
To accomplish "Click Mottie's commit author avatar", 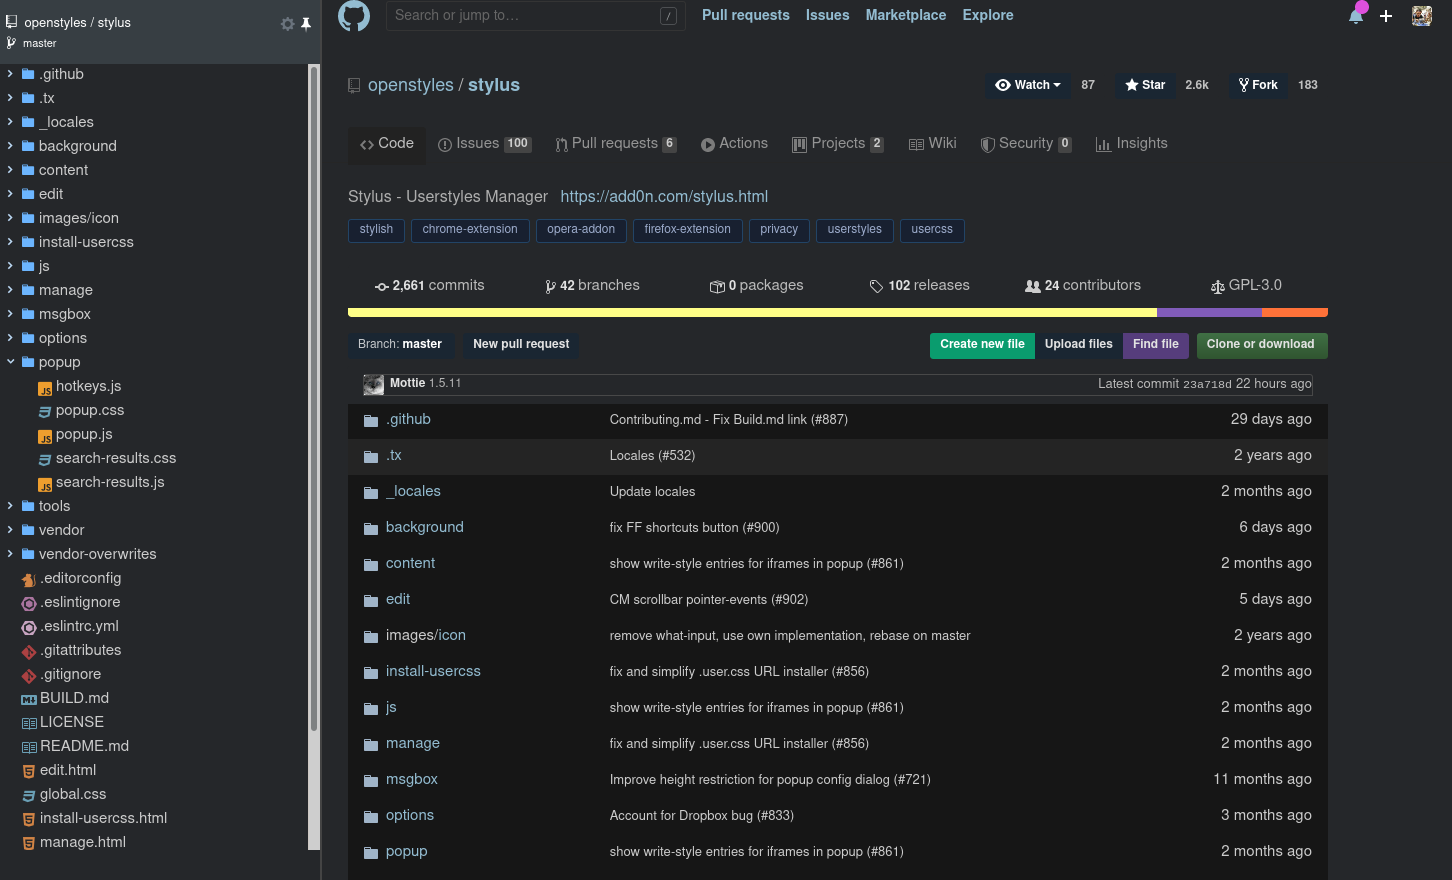I will pos(374,385).
